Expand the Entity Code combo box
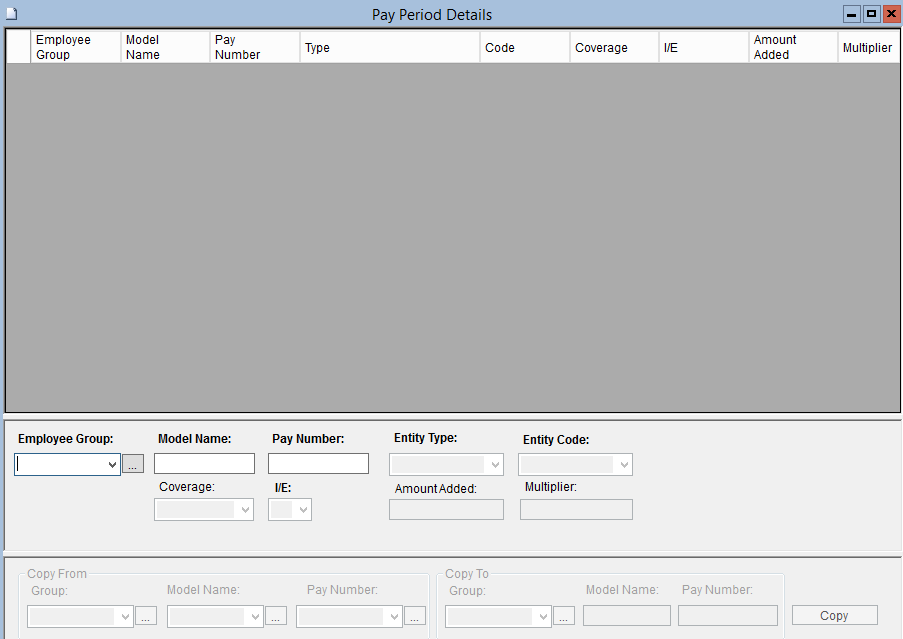The image size is (903, 639). (x=575, y=465)
